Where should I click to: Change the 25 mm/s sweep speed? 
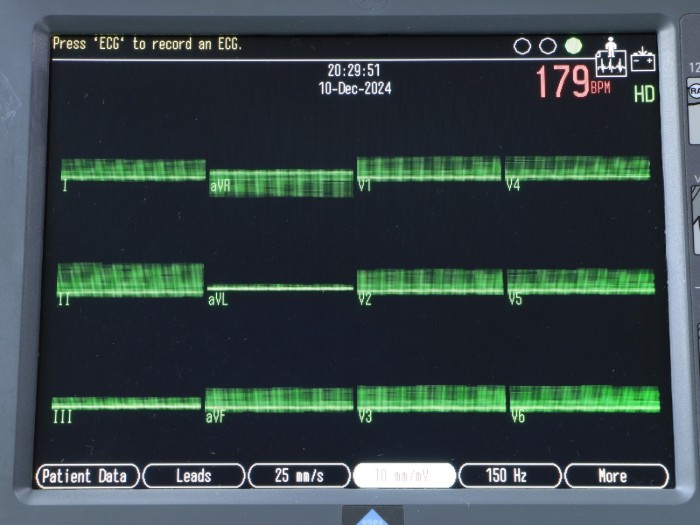pos(298,476)
